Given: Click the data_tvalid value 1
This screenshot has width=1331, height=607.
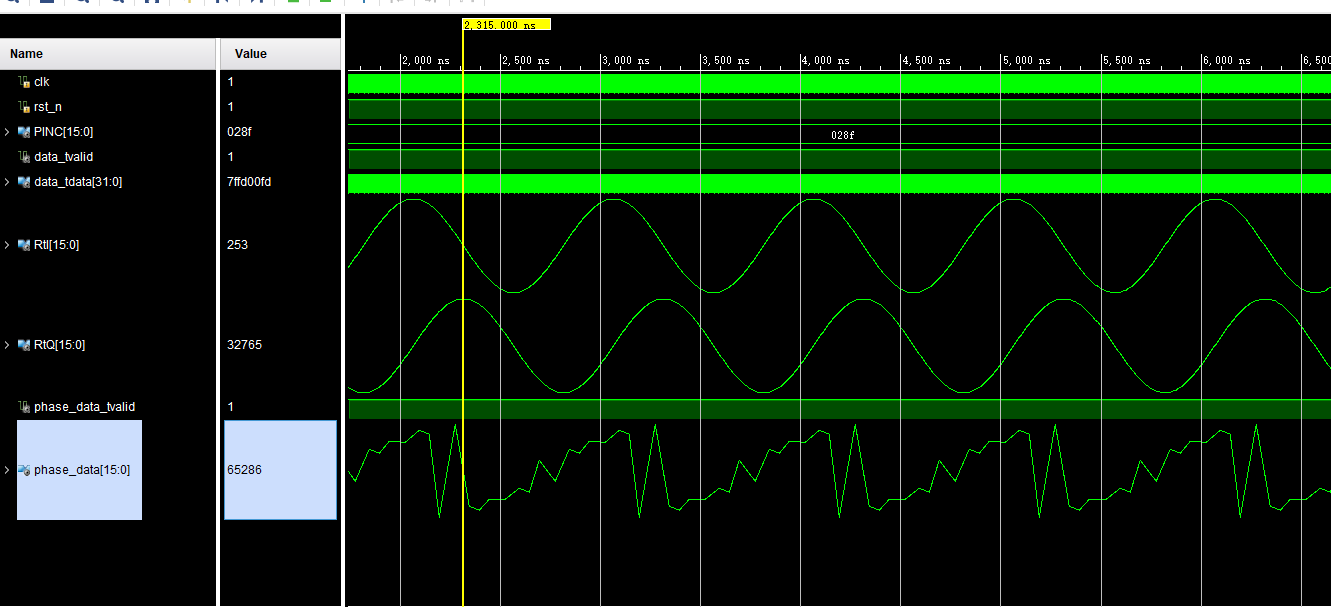Looking at the screenshot, I should point(231,157).
